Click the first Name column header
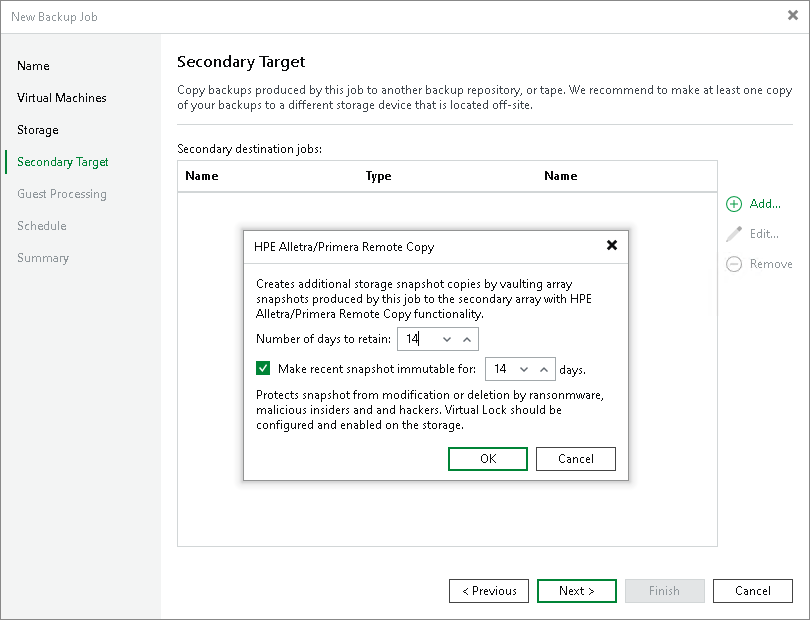The image size is (810, 620). tap(201, 176)
